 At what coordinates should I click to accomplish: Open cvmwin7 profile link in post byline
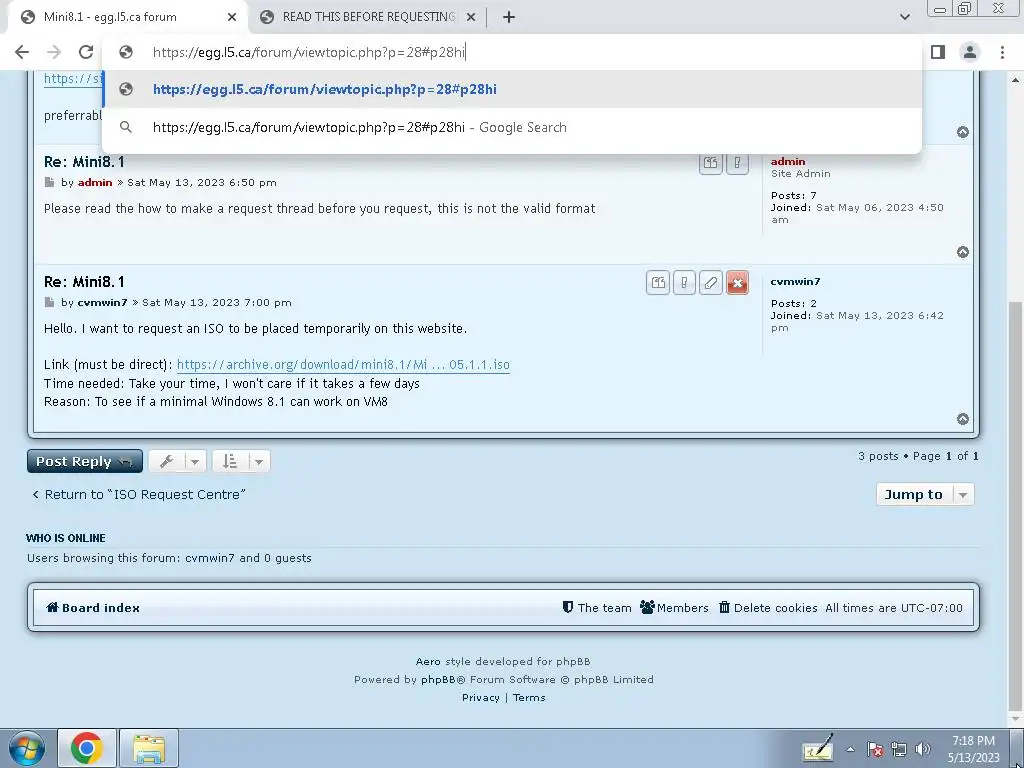[103, 302]
